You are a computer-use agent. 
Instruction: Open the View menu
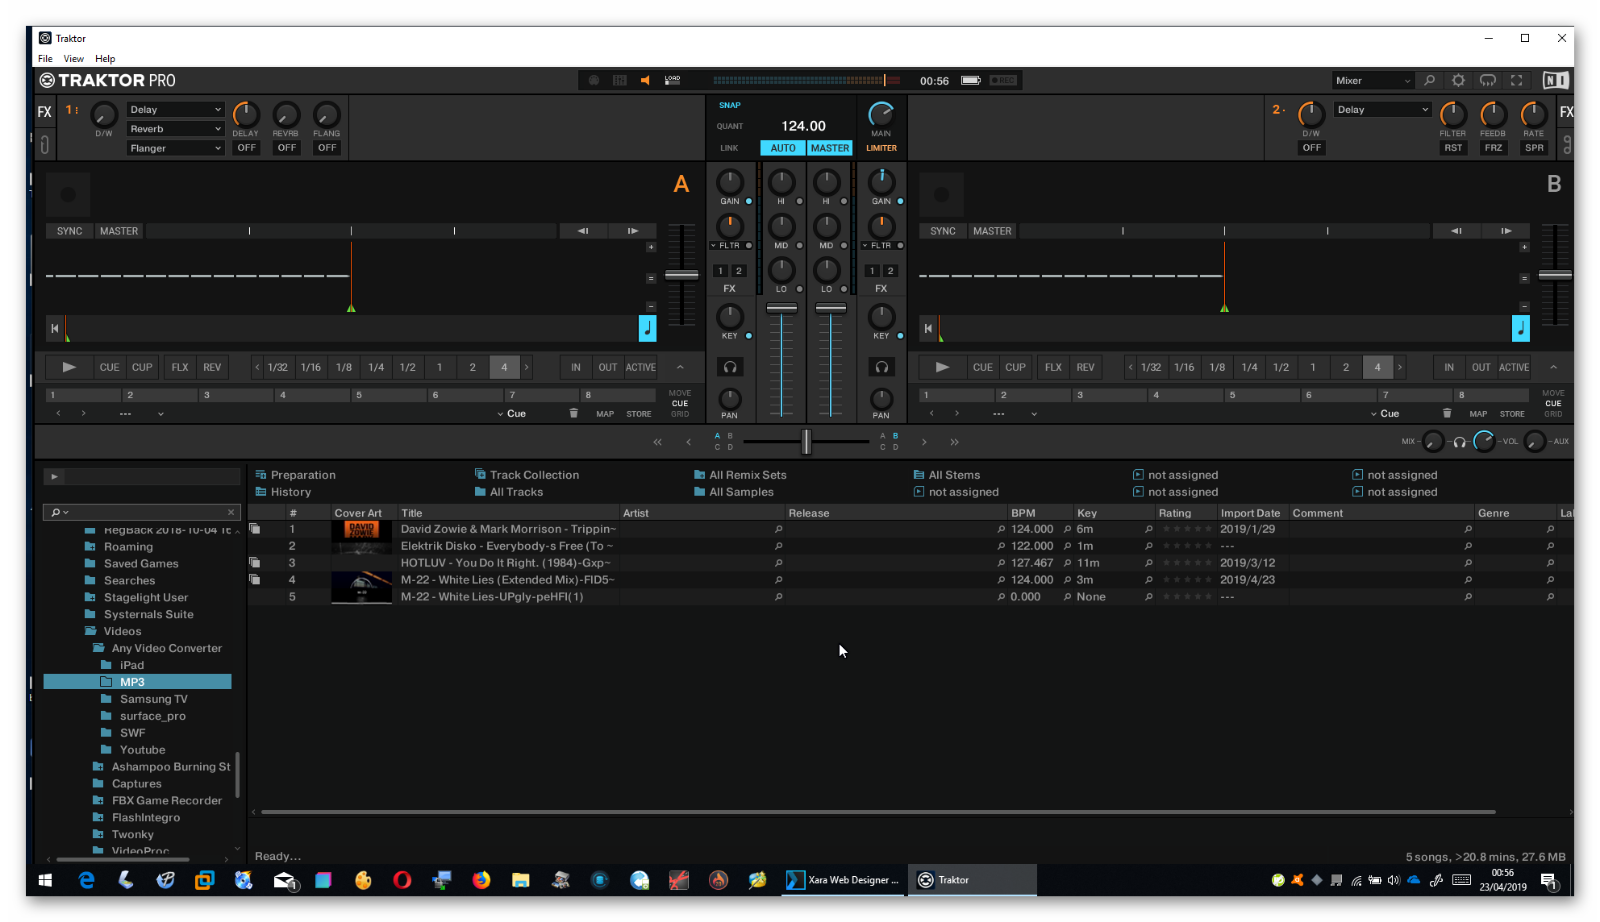[73, 58]
